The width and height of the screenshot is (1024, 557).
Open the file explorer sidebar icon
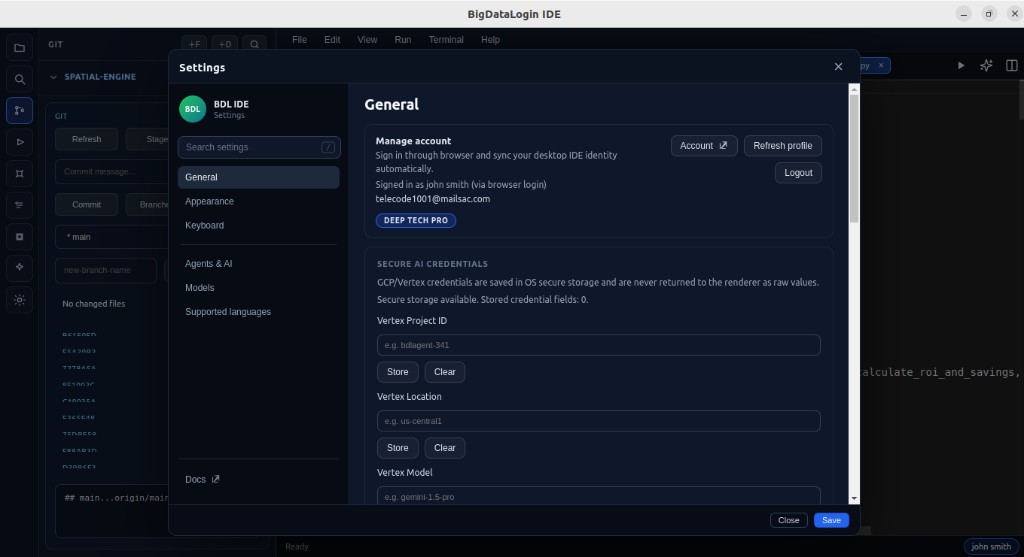pos(20,48)
